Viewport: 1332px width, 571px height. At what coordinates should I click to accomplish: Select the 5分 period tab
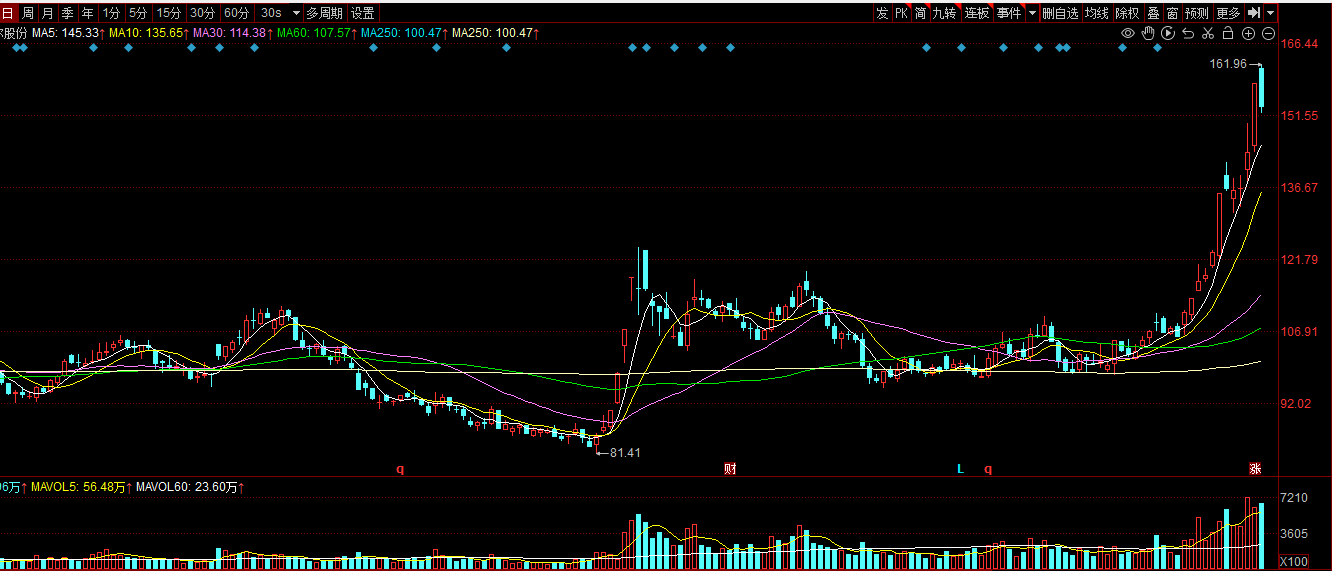138,13
